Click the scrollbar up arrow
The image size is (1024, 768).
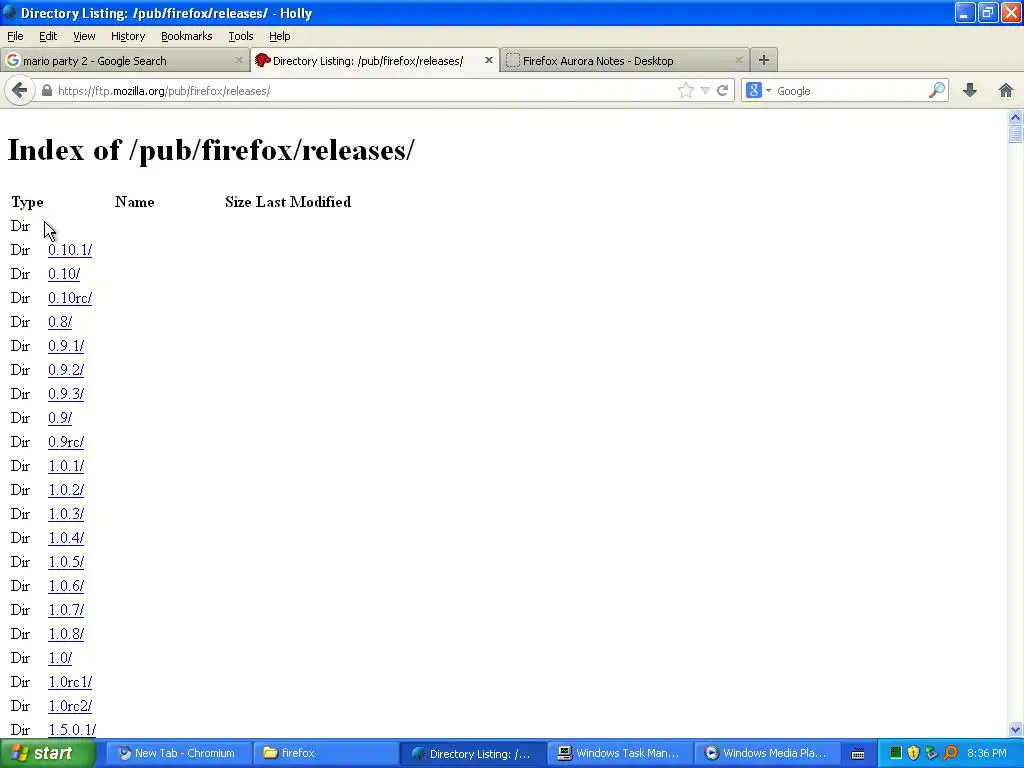coord(1015,118)
